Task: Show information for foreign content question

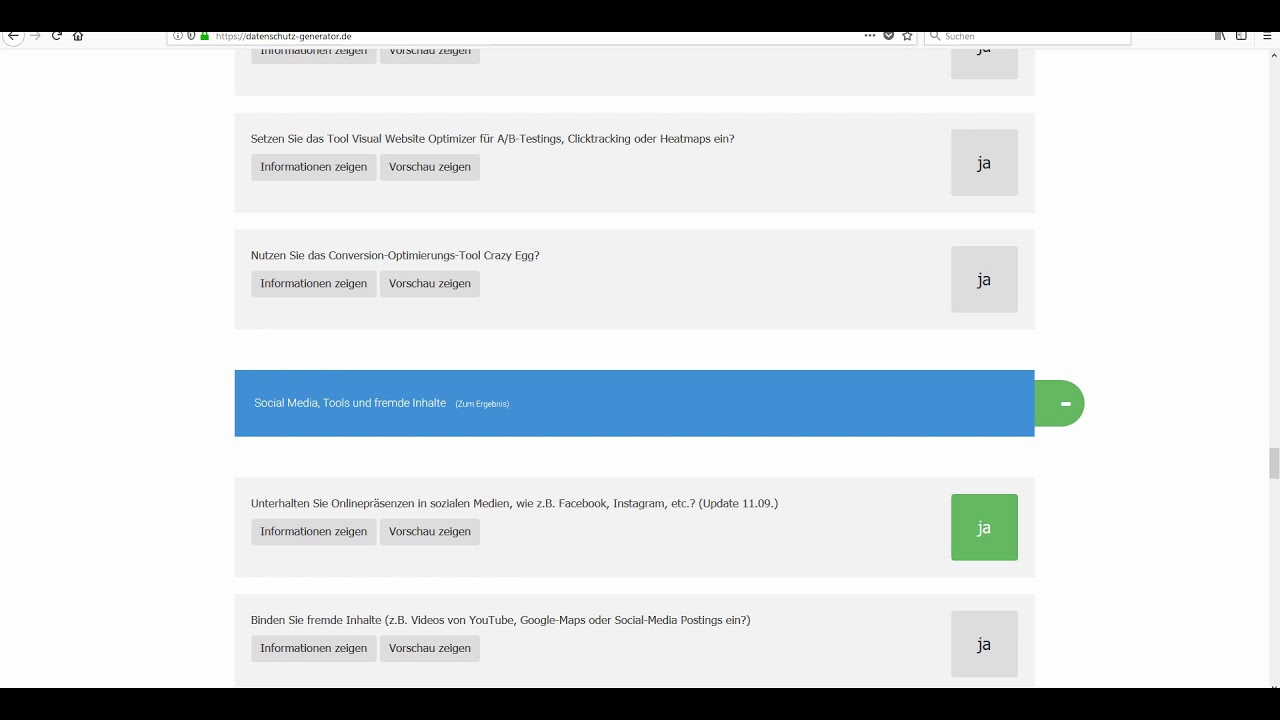Action: pos(314,649)
